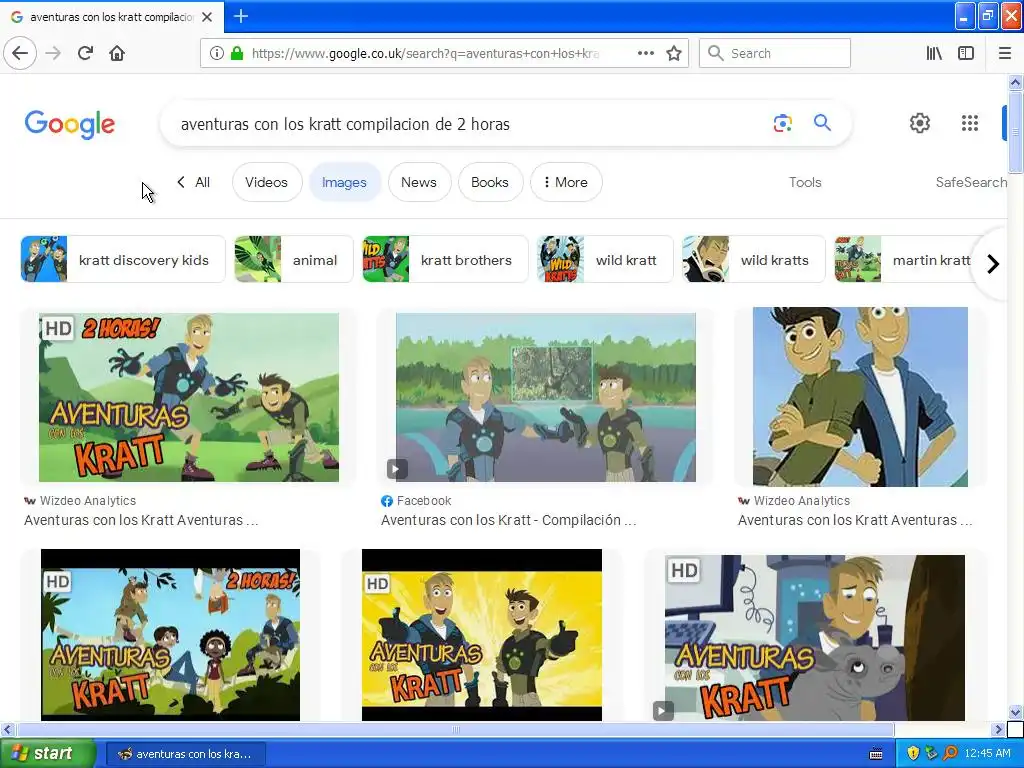Open the Facebook source link

click(x=417, y=501)
